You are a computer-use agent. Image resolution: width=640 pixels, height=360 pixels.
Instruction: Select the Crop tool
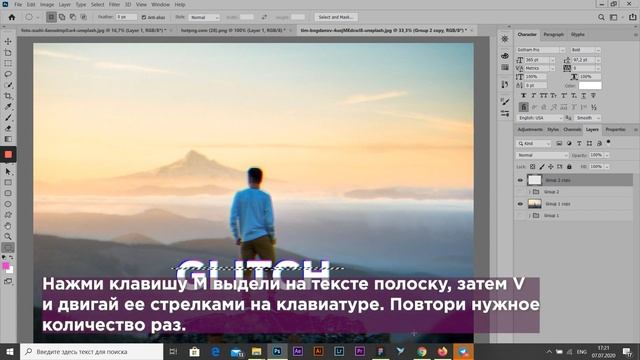tap(8, 96)
